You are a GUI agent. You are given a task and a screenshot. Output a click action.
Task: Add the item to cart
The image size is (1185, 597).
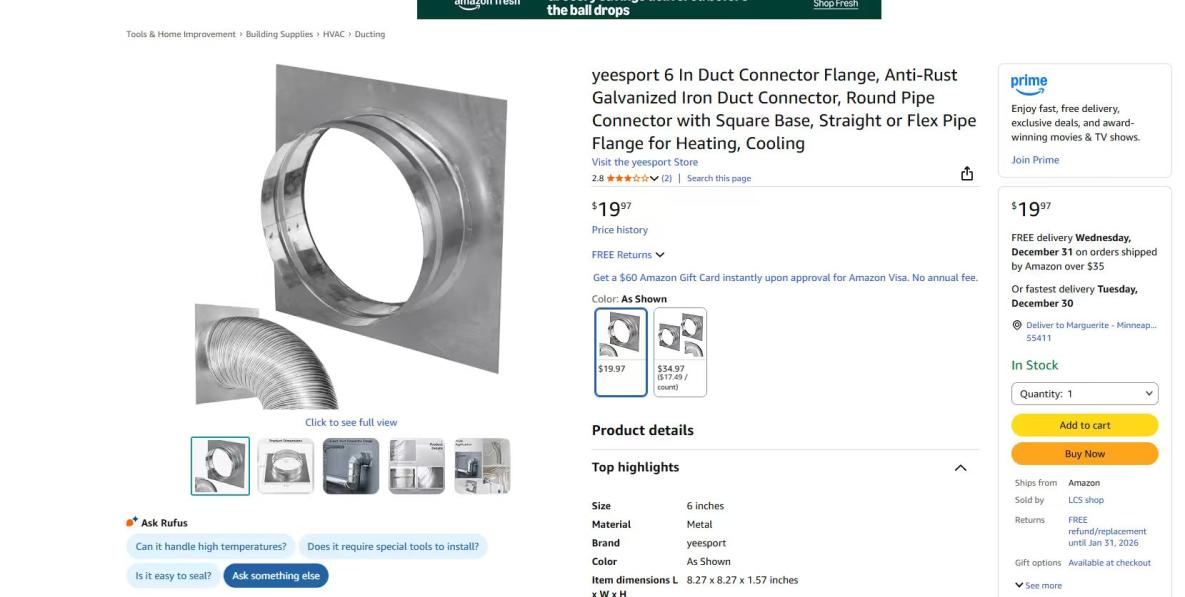(1084, 425)
